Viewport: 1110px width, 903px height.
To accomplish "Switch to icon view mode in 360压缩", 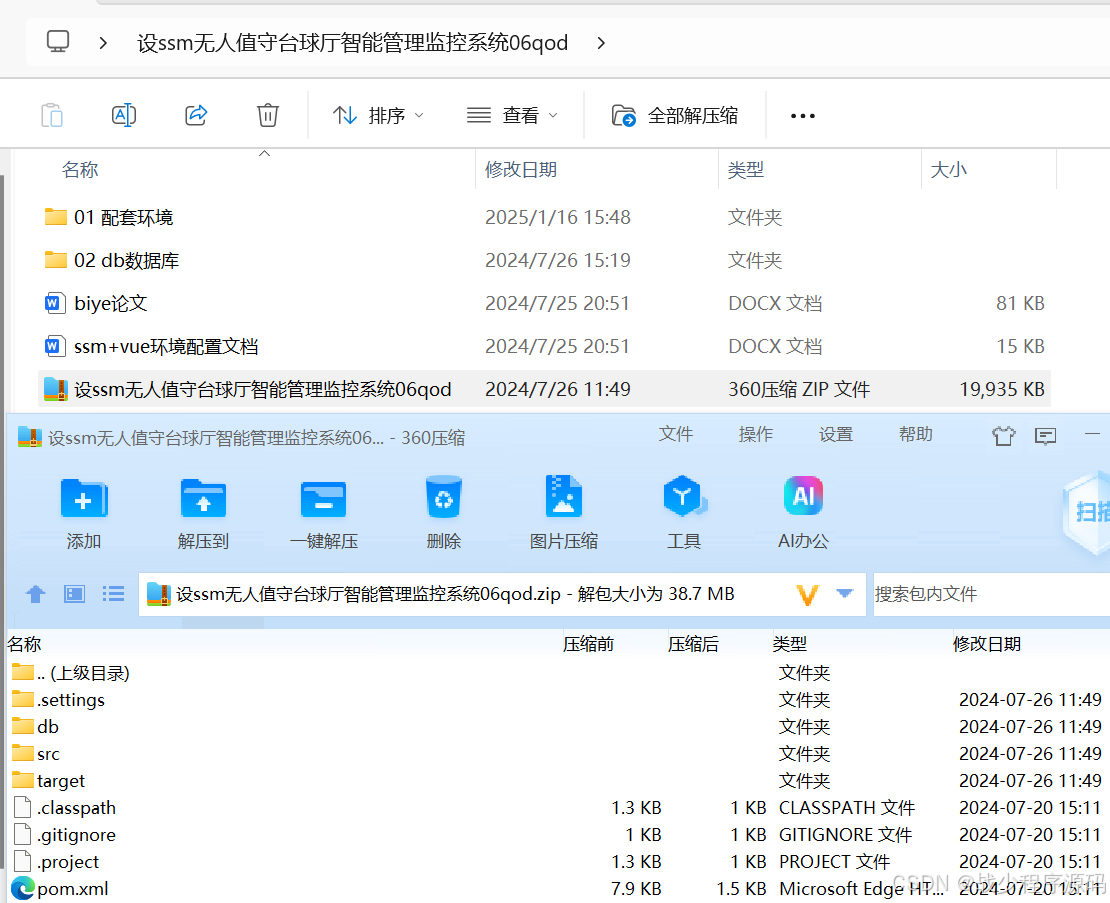I will coord(74,594).
